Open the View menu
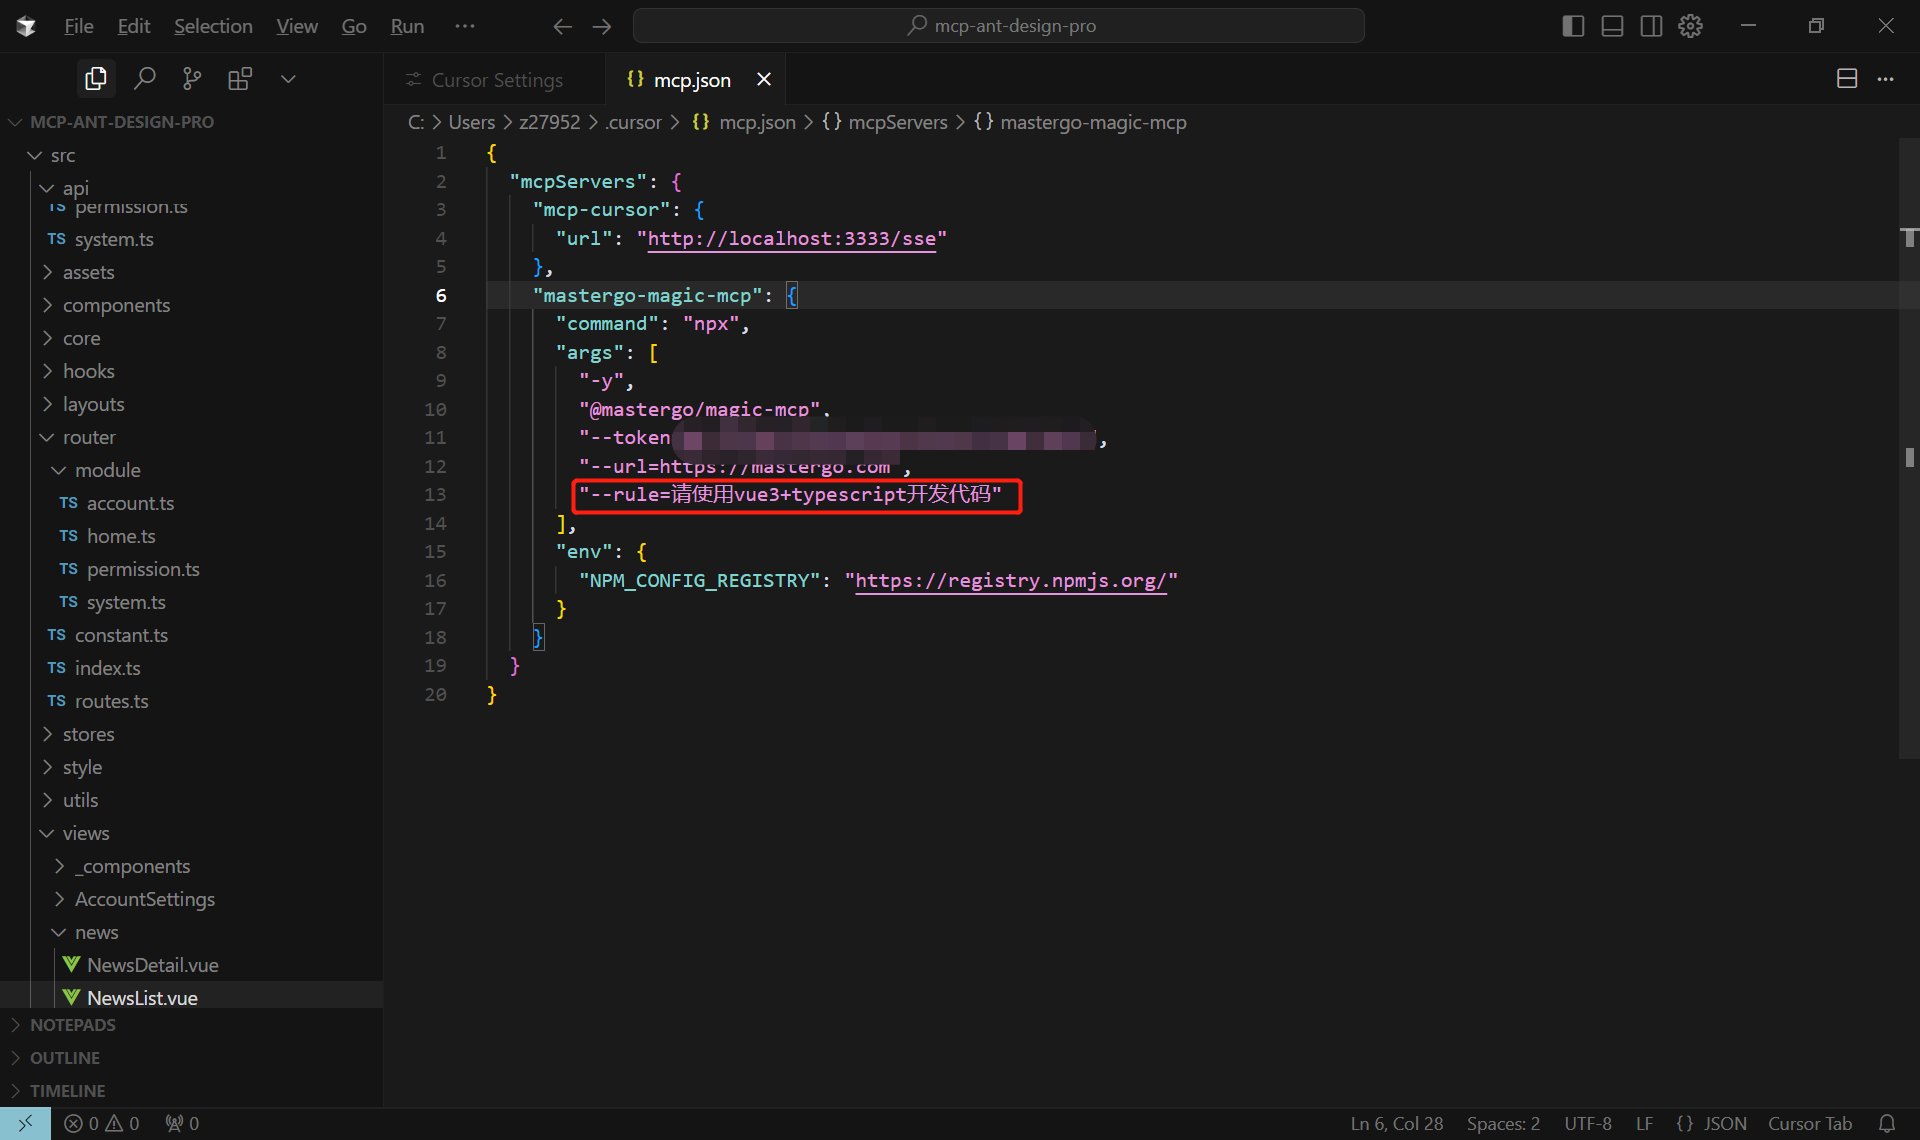 point(297,26)
